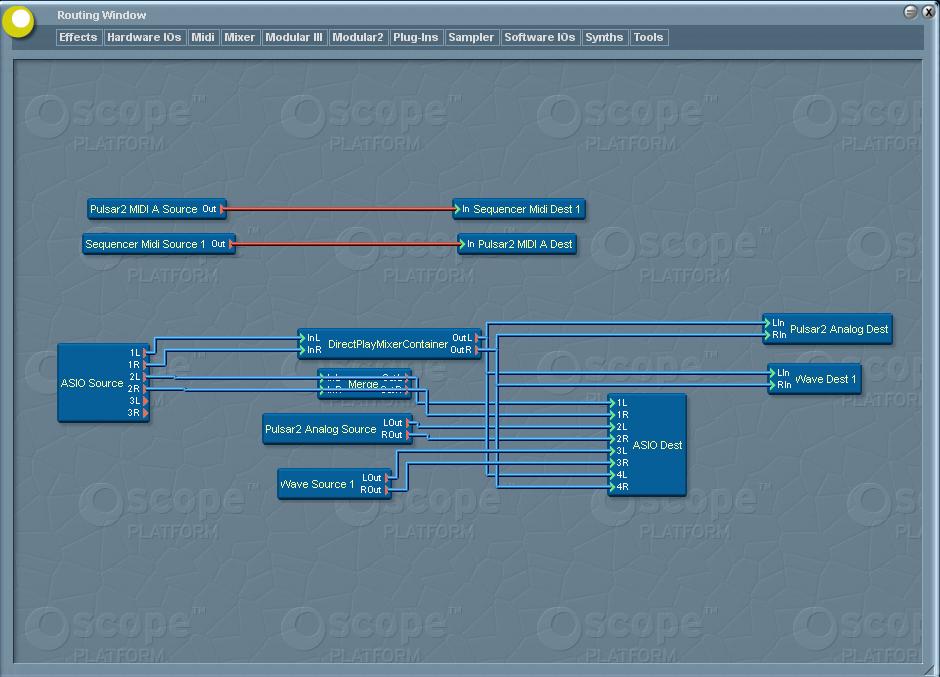
Task: Click ROut port on Wave Source 1
Action: click(387, 490)
